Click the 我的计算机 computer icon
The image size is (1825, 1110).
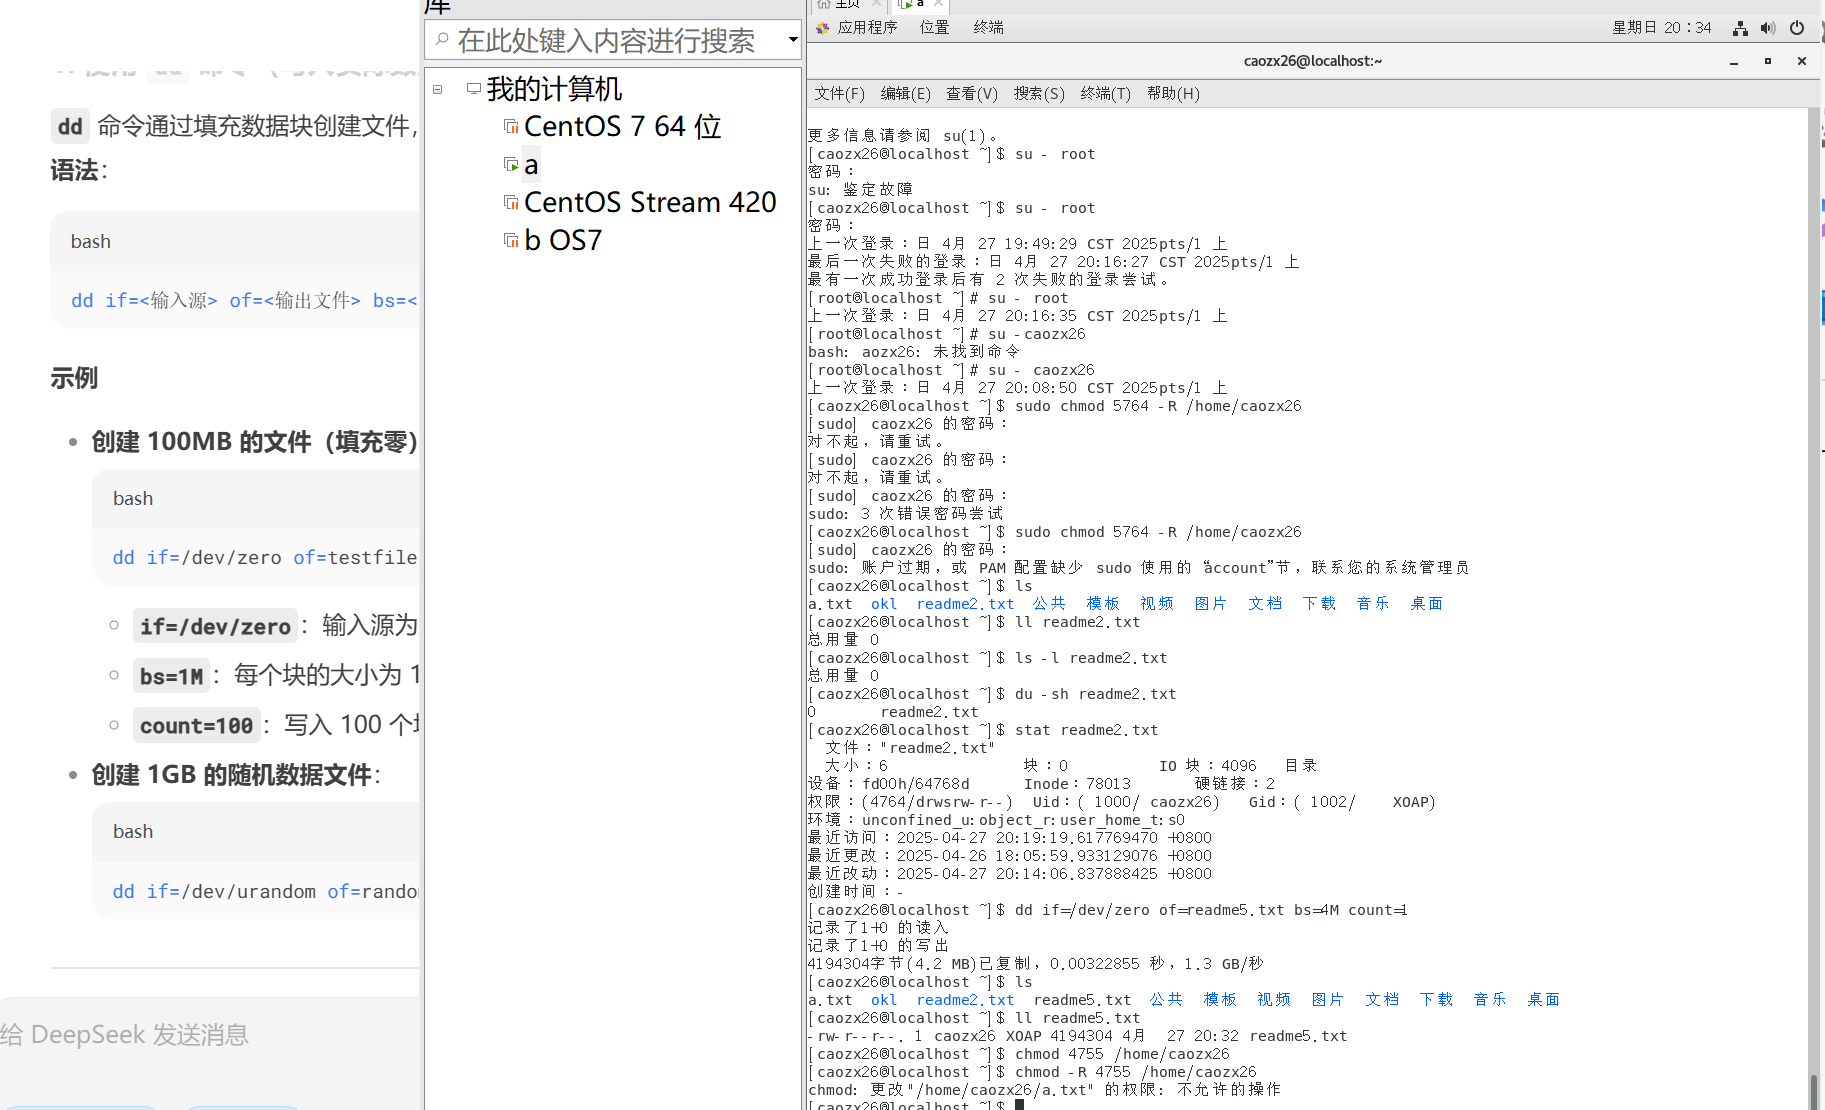474,89
